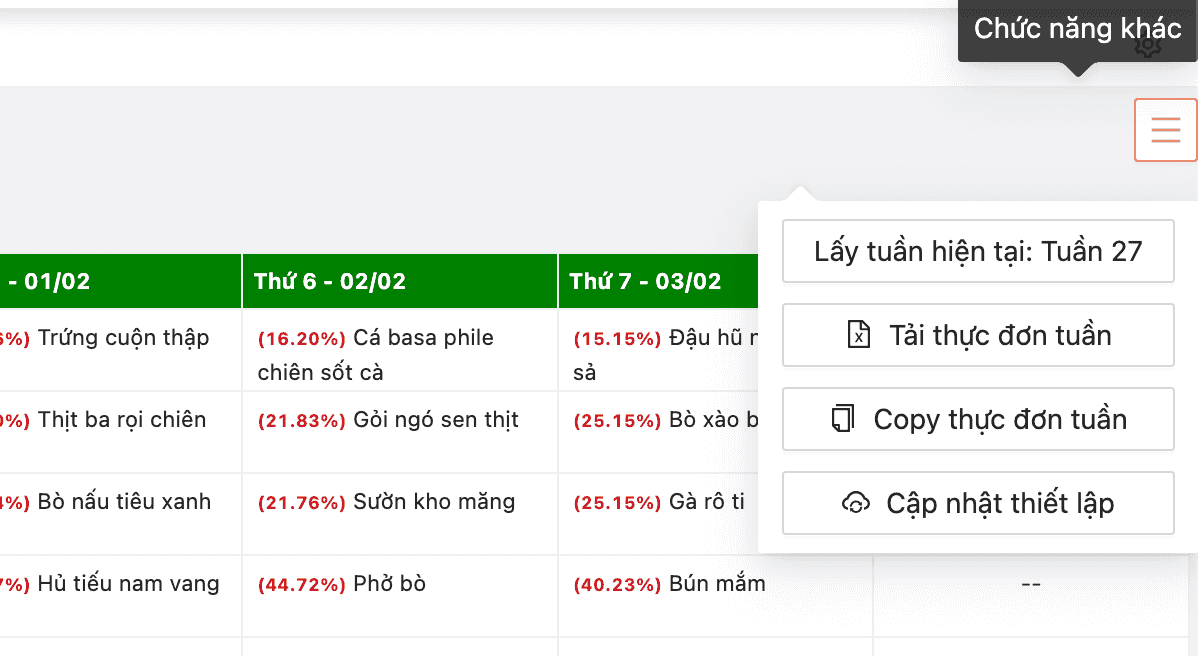Click the gear icon in the Chức năng khác tooltip
The width and height of the screenshot is (1198, 656).
[x=1147, y=47]
